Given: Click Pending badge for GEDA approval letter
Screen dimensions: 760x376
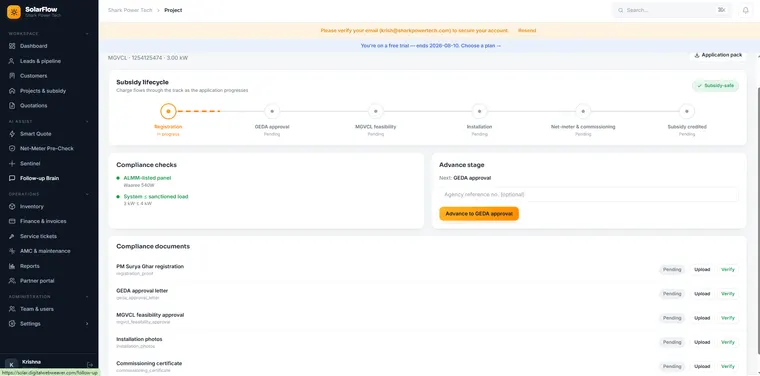Looking at the screenshot, I should [672, 294].
